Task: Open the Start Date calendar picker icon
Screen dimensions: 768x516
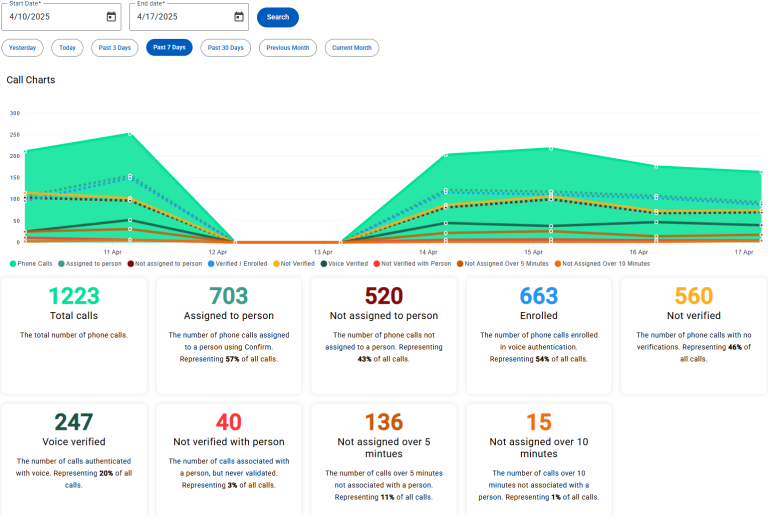Action: click(x=111, y=17)
